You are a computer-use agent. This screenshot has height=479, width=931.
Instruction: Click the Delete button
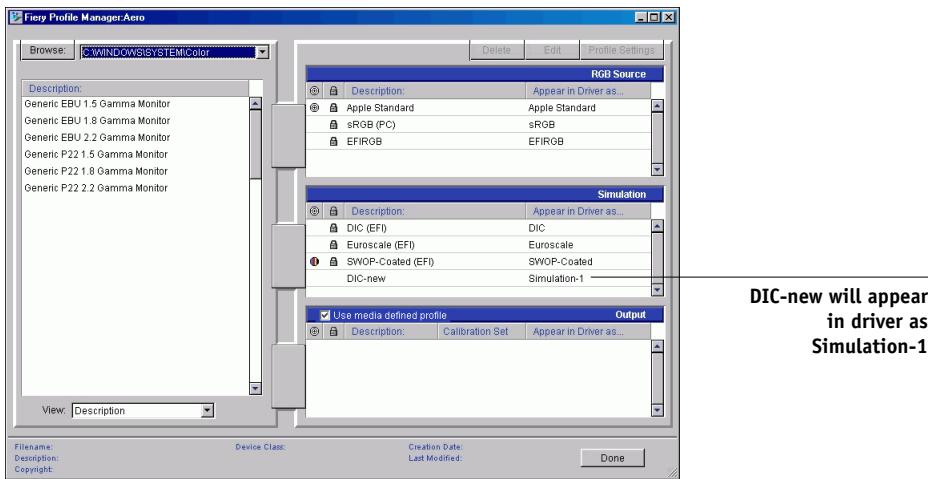[x=496, y=50]
